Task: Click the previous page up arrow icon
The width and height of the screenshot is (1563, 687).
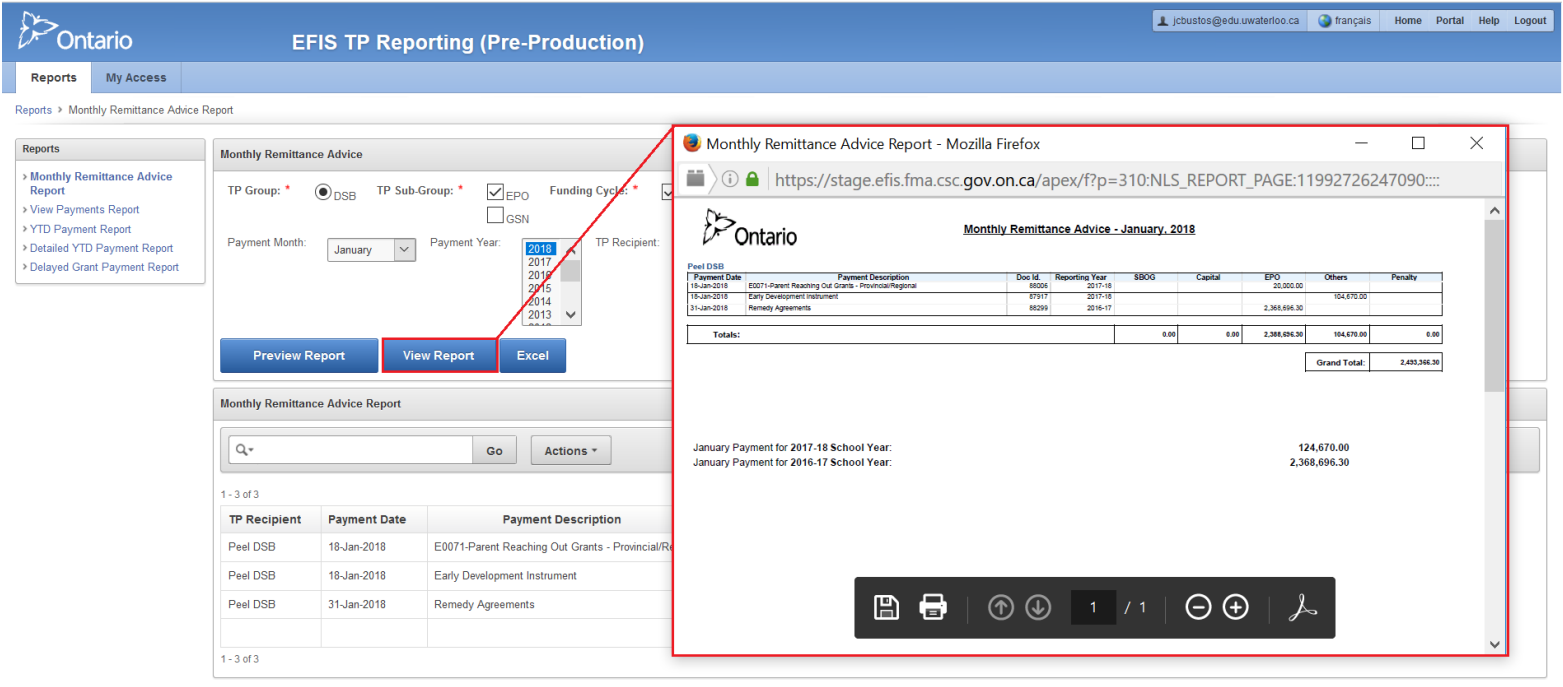Action: click(1000, 607)
